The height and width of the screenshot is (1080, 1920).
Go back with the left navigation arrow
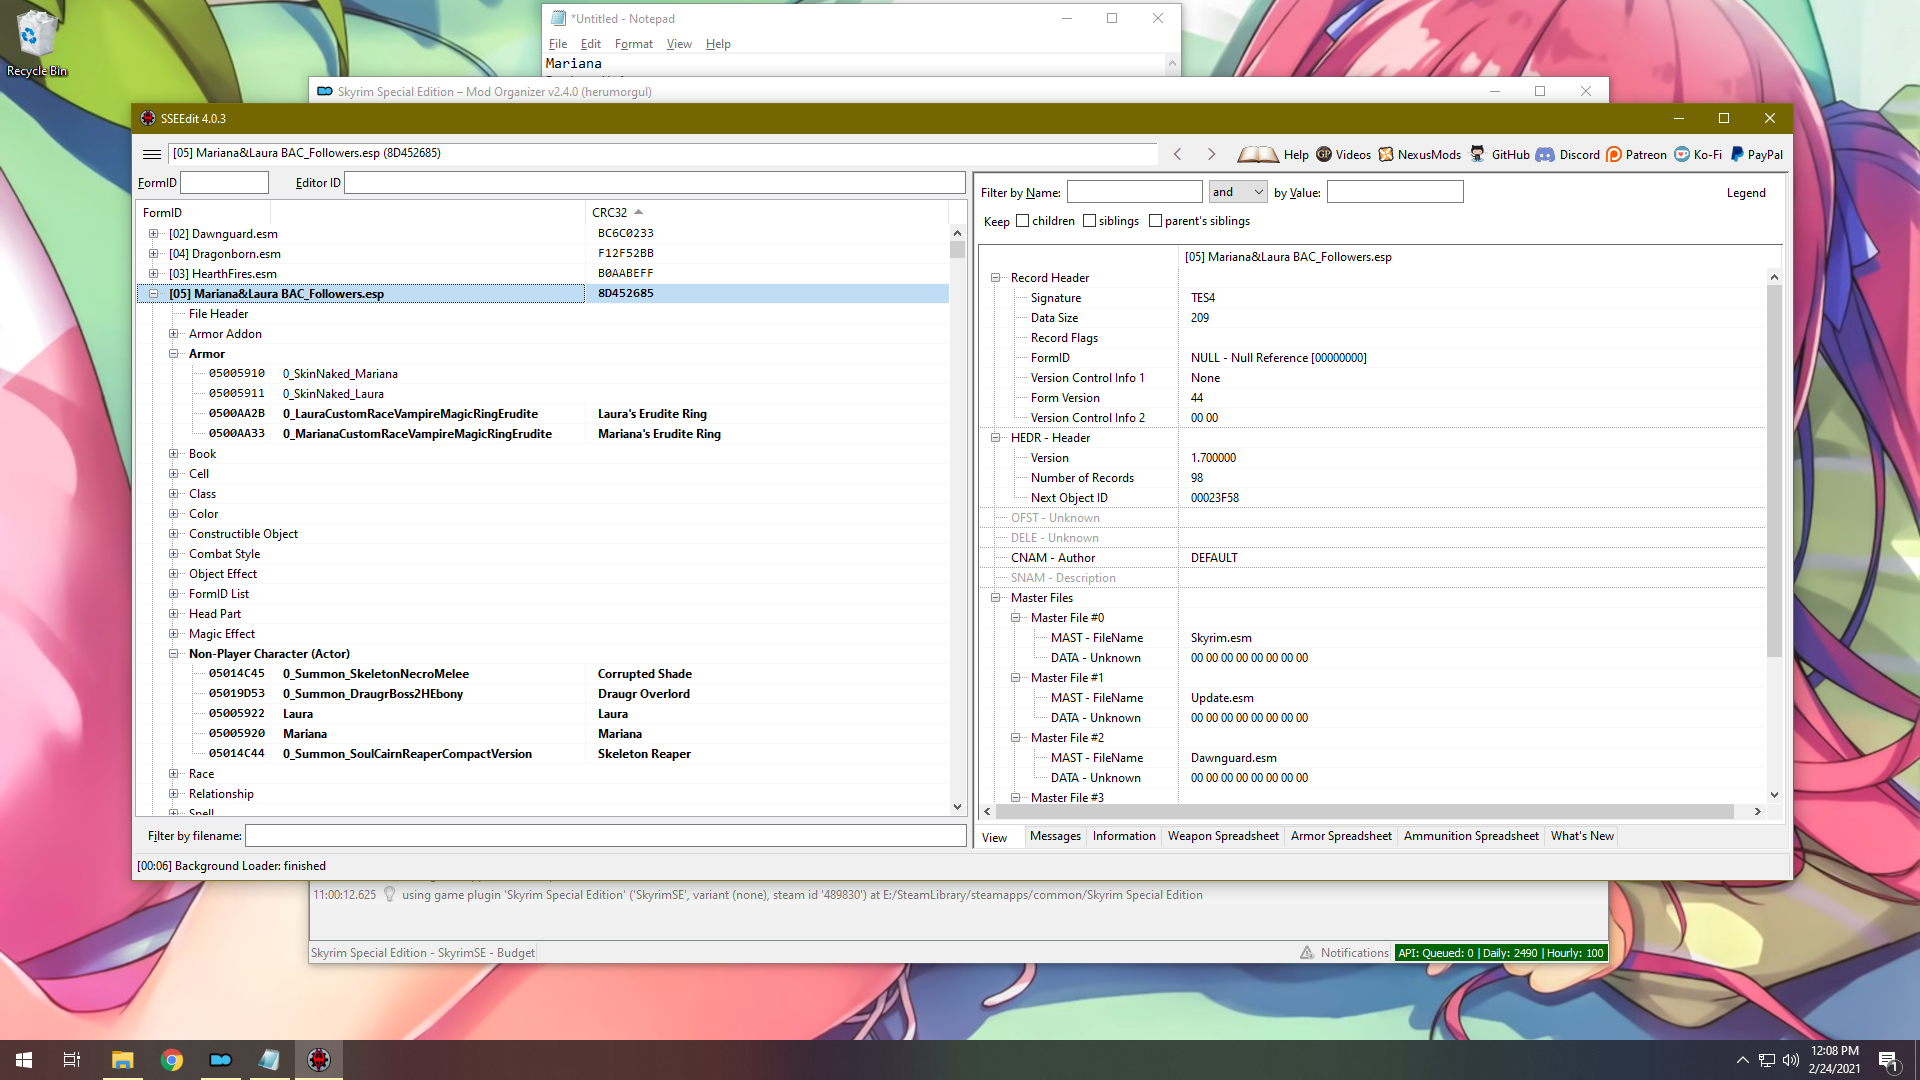(1178, 154)
